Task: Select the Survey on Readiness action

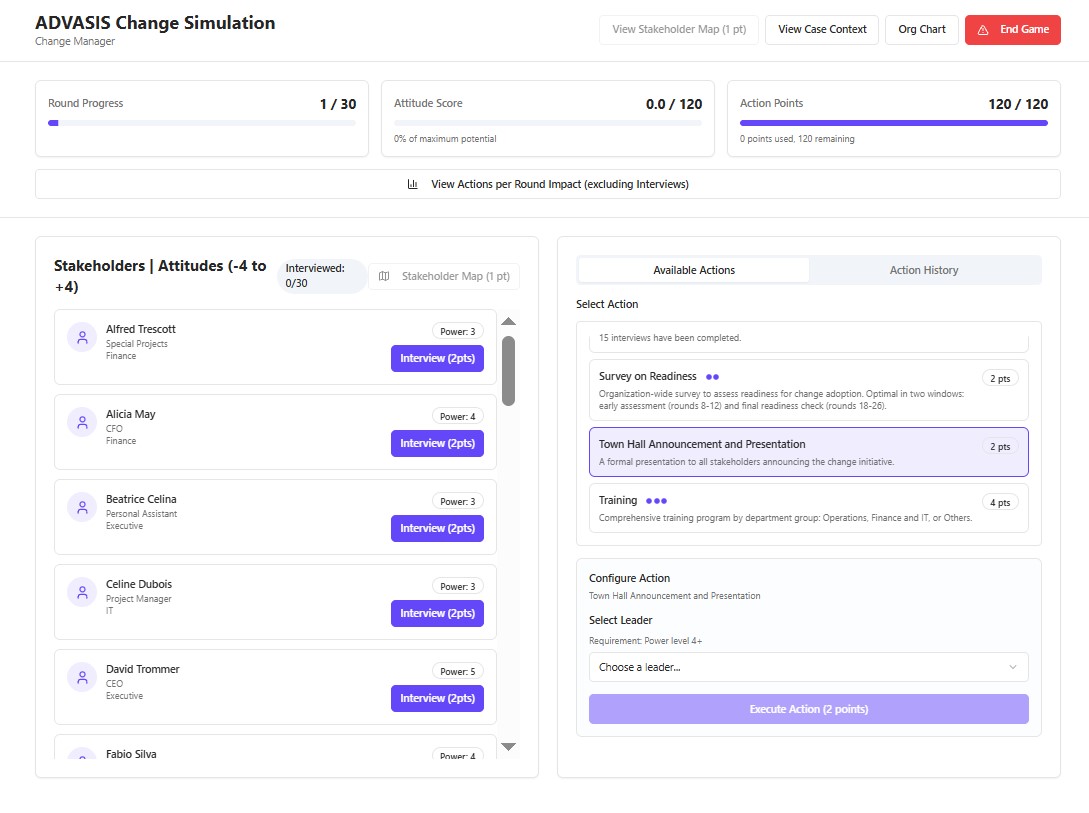Action: [808, 389]
